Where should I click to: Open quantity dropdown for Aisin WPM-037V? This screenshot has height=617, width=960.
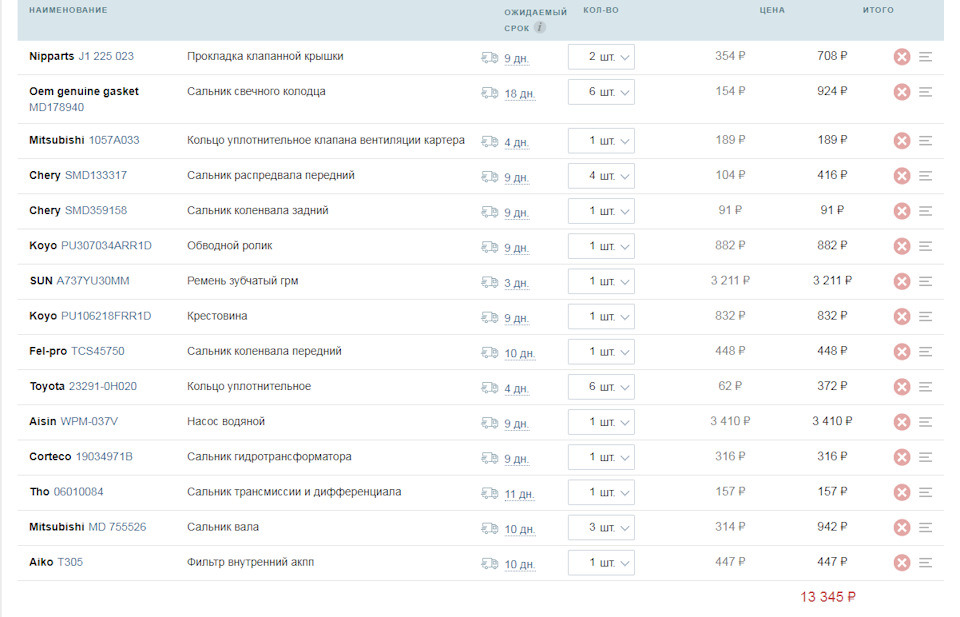pos(601,422)
